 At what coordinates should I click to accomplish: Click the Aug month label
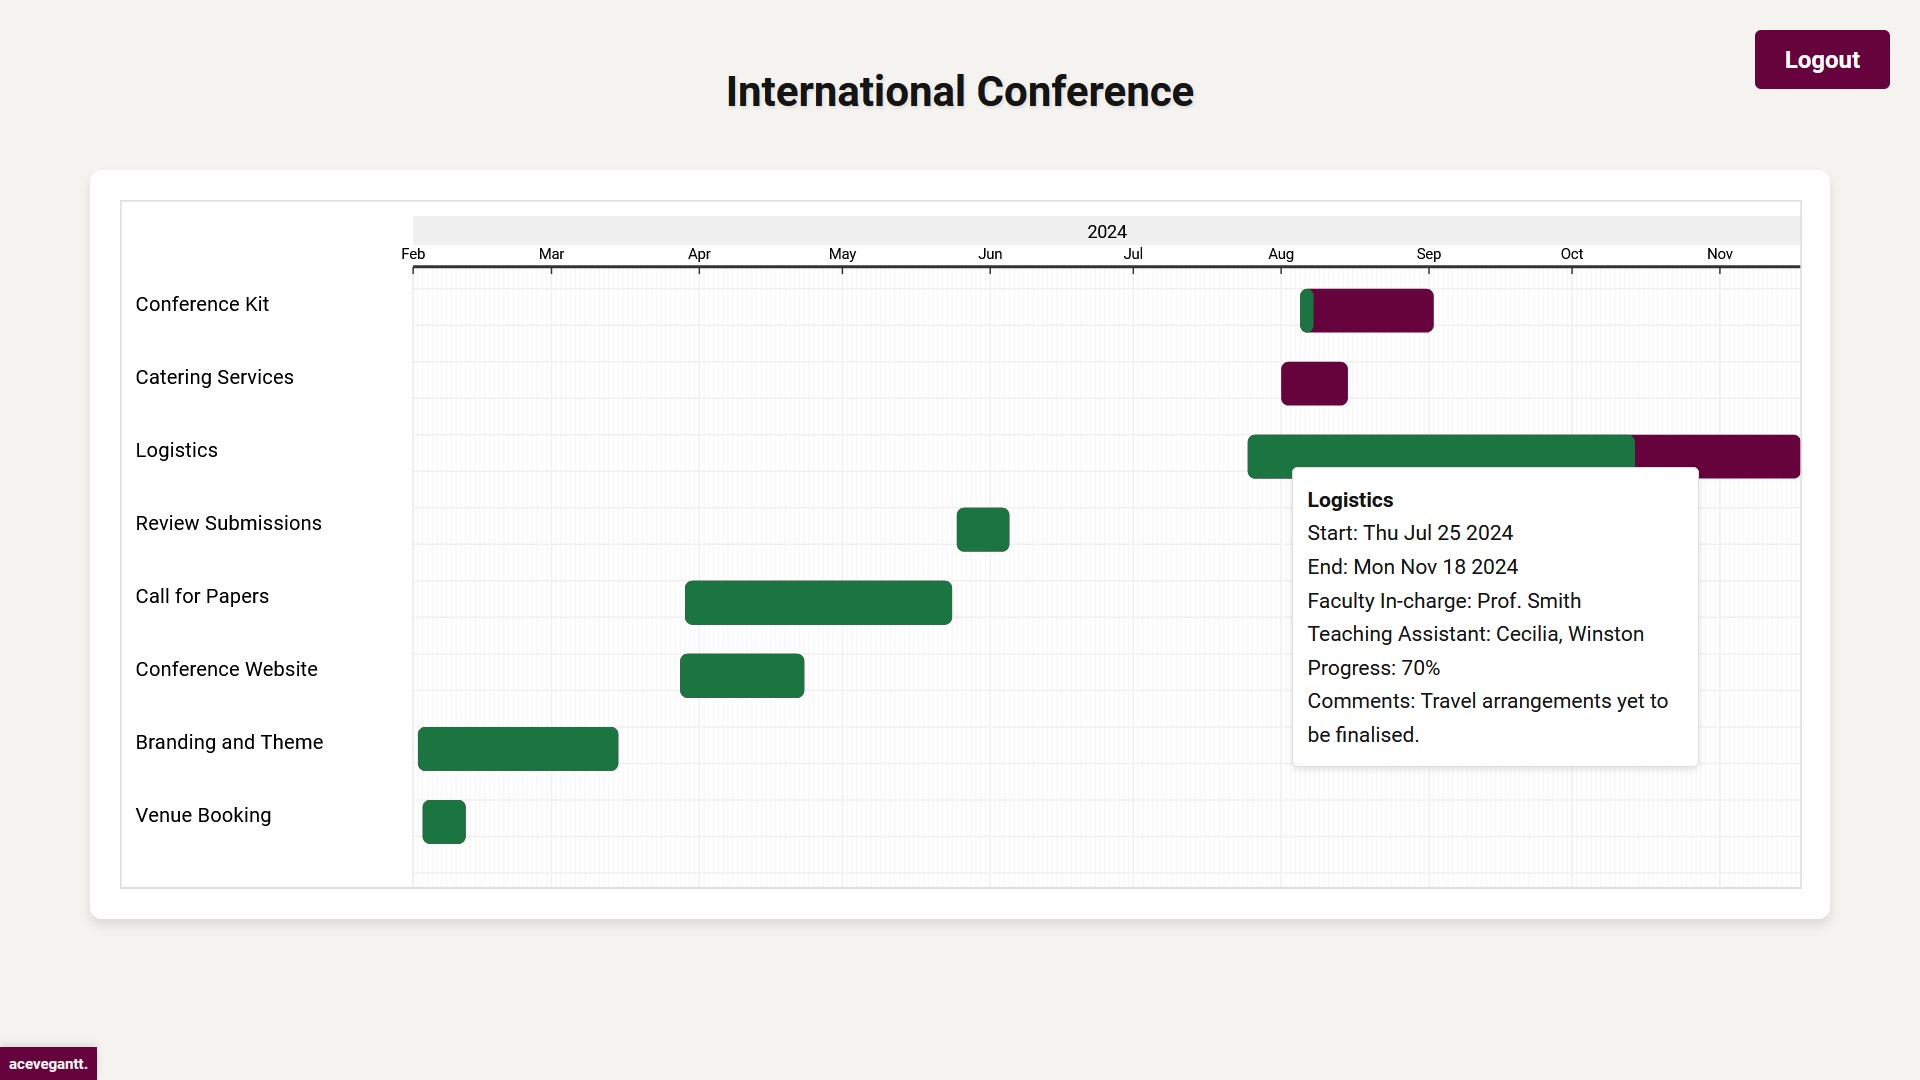click(x=1281, y=254)
